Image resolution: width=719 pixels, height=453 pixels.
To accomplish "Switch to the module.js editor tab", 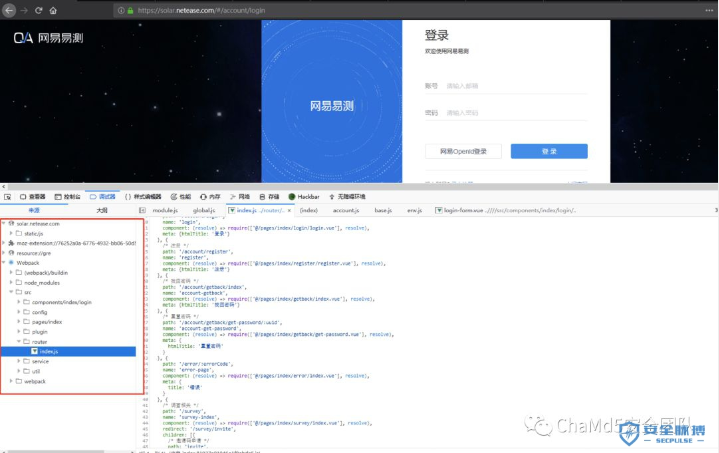I will tap(165, 210).
